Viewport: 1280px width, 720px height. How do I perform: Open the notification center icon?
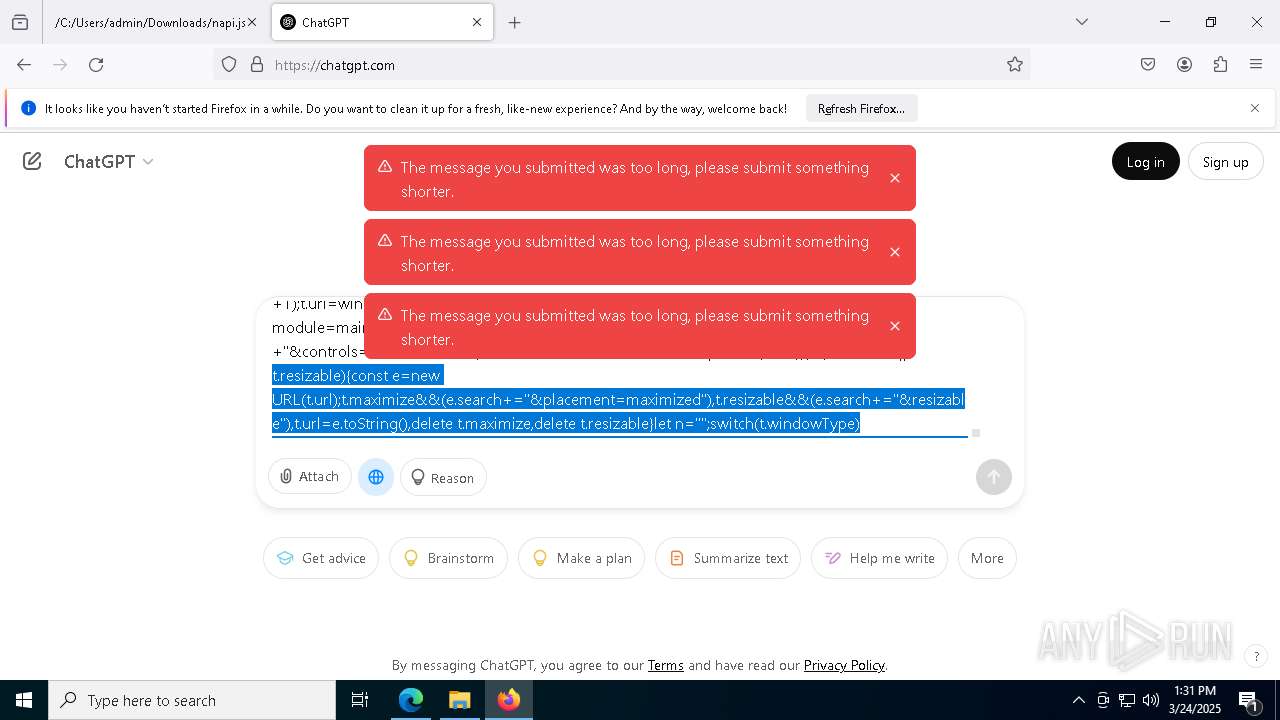pos(1249,700)
